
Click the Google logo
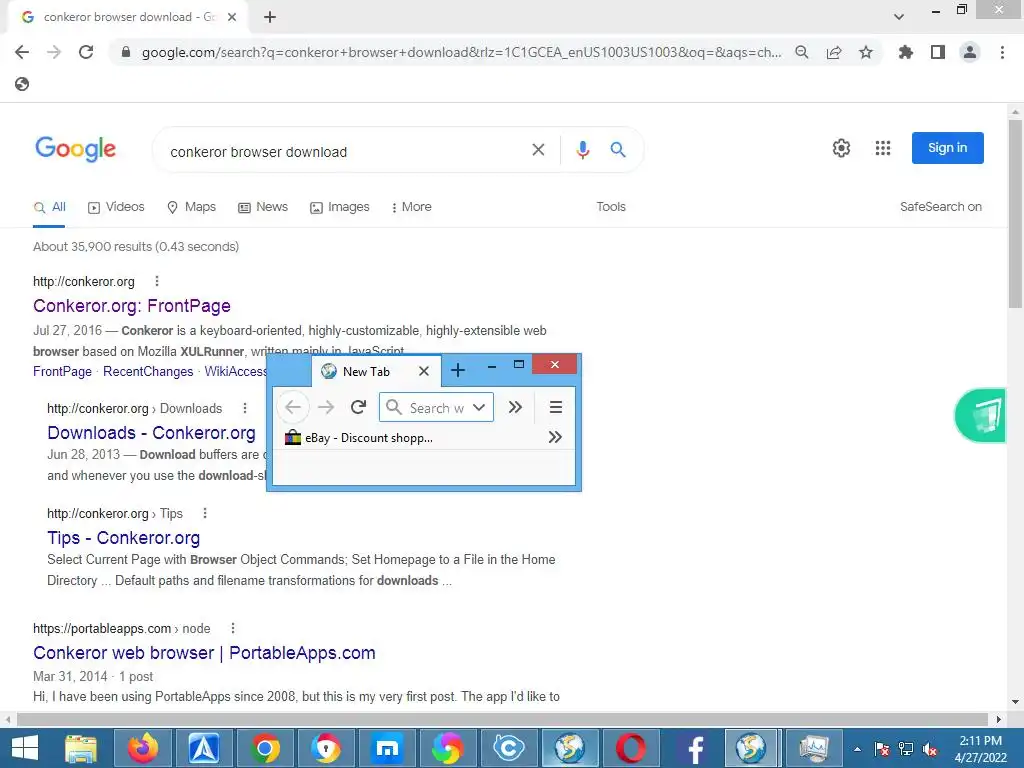click(x=76, y=149)
